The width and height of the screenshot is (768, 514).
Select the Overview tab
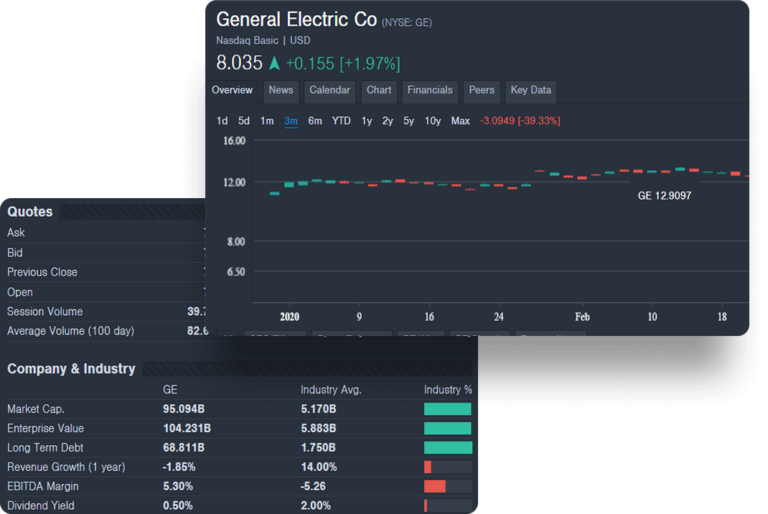pos(232,90)
